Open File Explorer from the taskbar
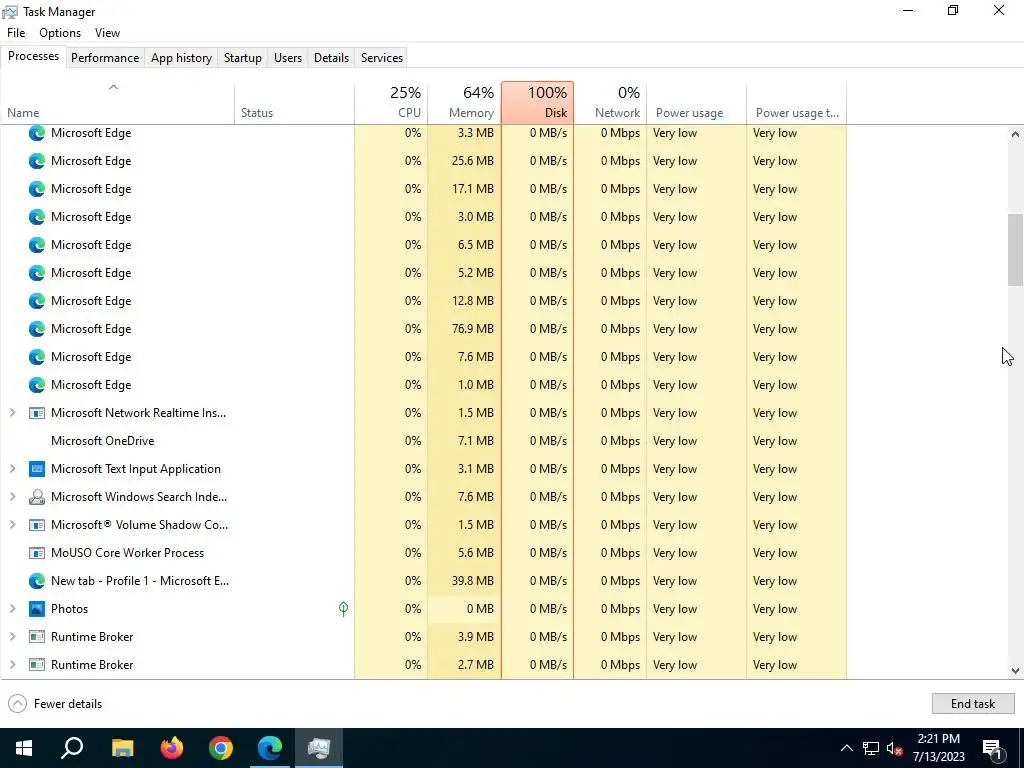This screenshot has width=1024, height=768. click(122, 748)
